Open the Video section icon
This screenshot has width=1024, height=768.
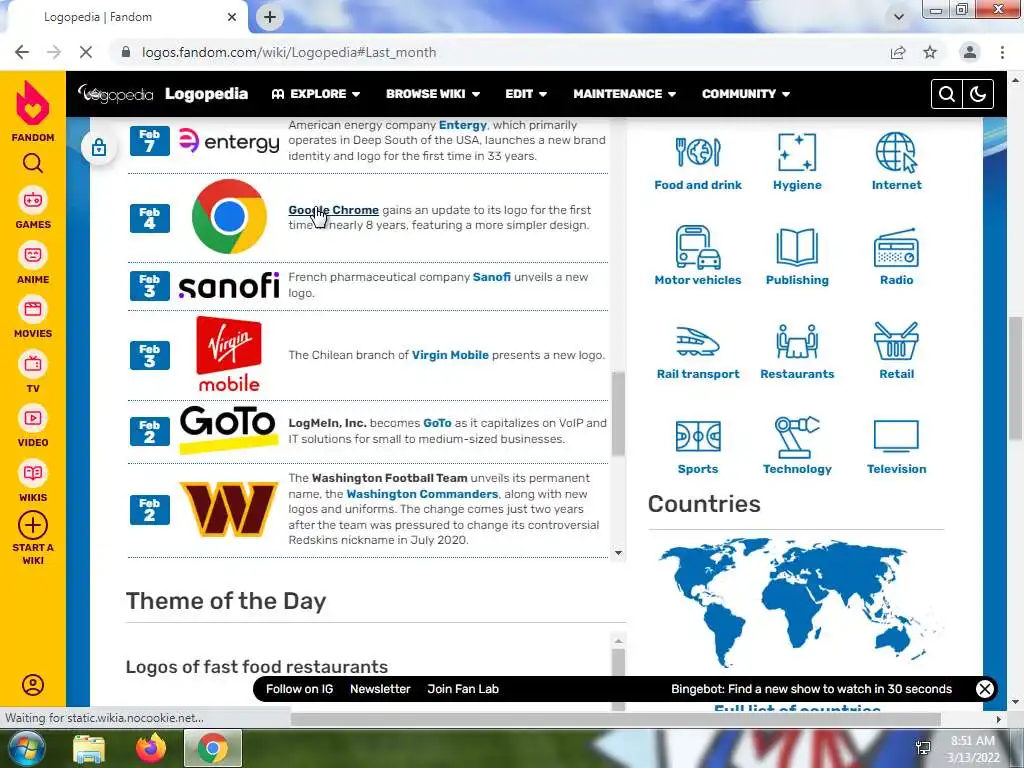[x=33, y=418]
